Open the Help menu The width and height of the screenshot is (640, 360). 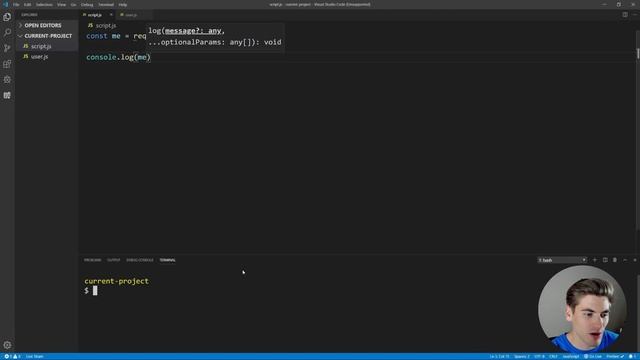tap(123, 4)
